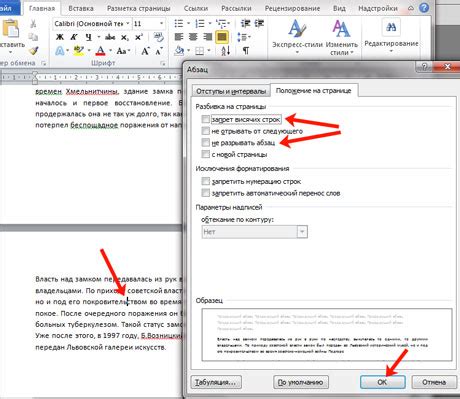This screenshot has width=460, height=399.
Task: Open font color red A swatch
Action: [x=100, y=51]
